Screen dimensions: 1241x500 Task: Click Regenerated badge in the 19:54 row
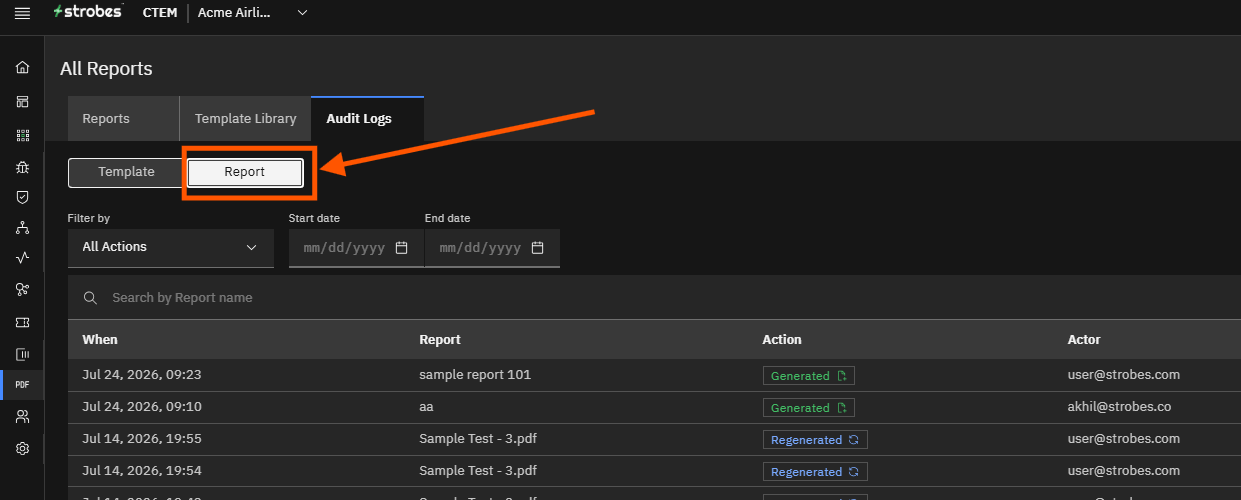tap(815, 472)
